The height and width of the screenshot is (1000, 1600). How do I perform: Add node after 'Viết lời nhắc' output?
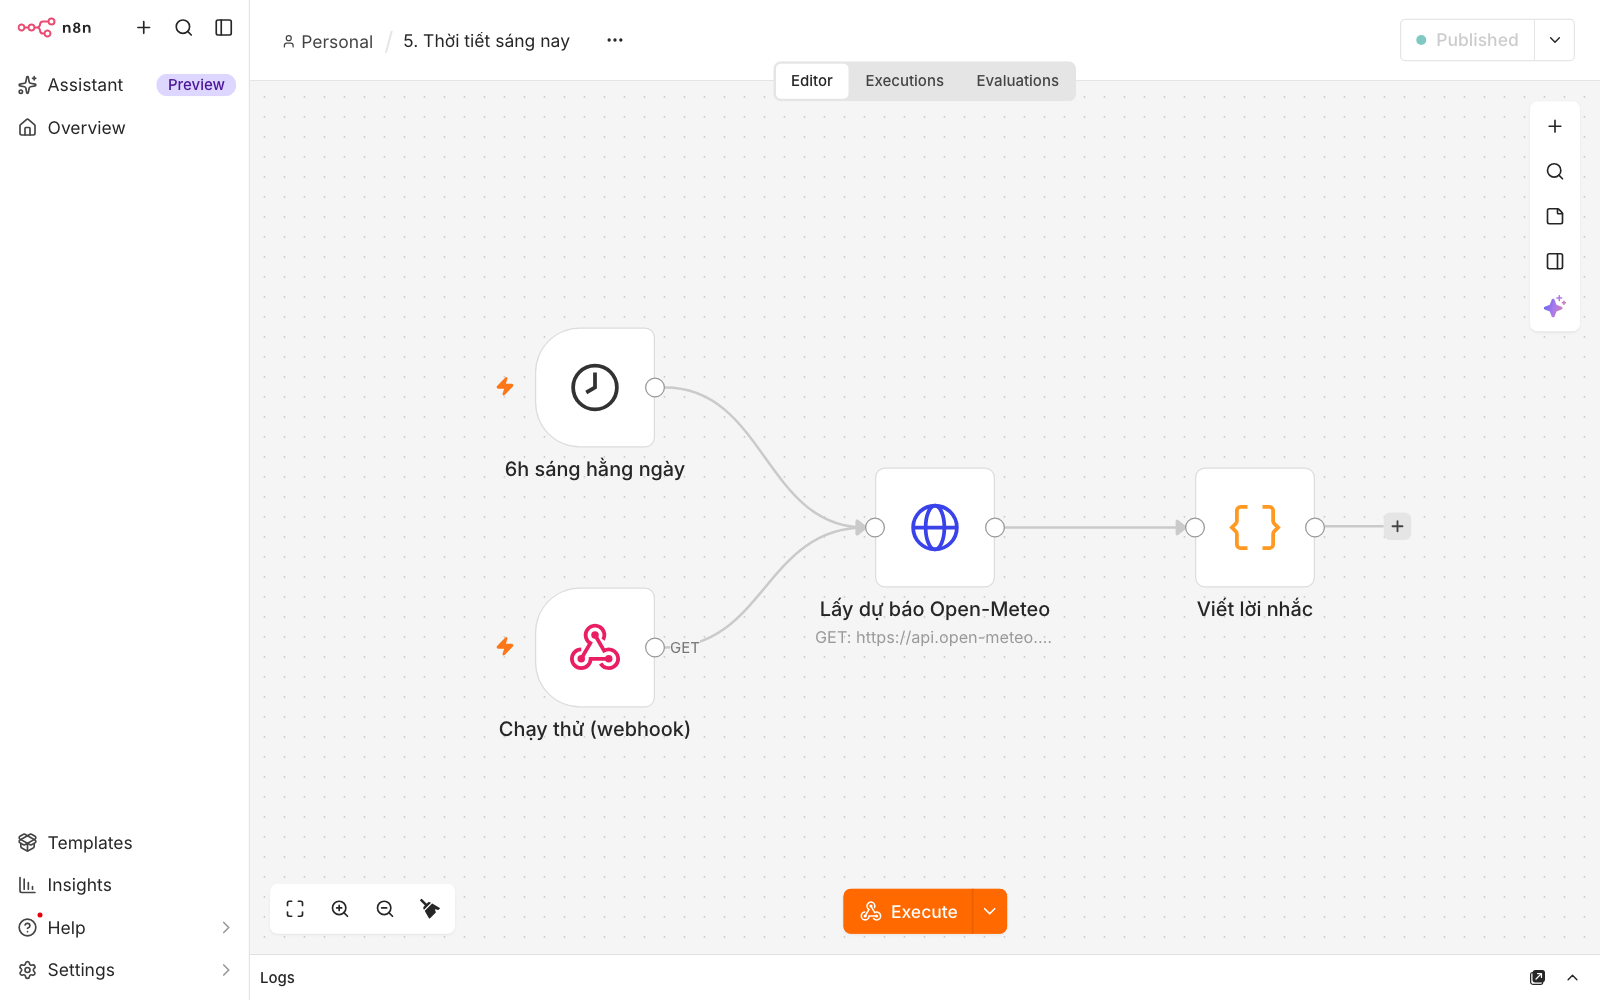coord(1397,527)
